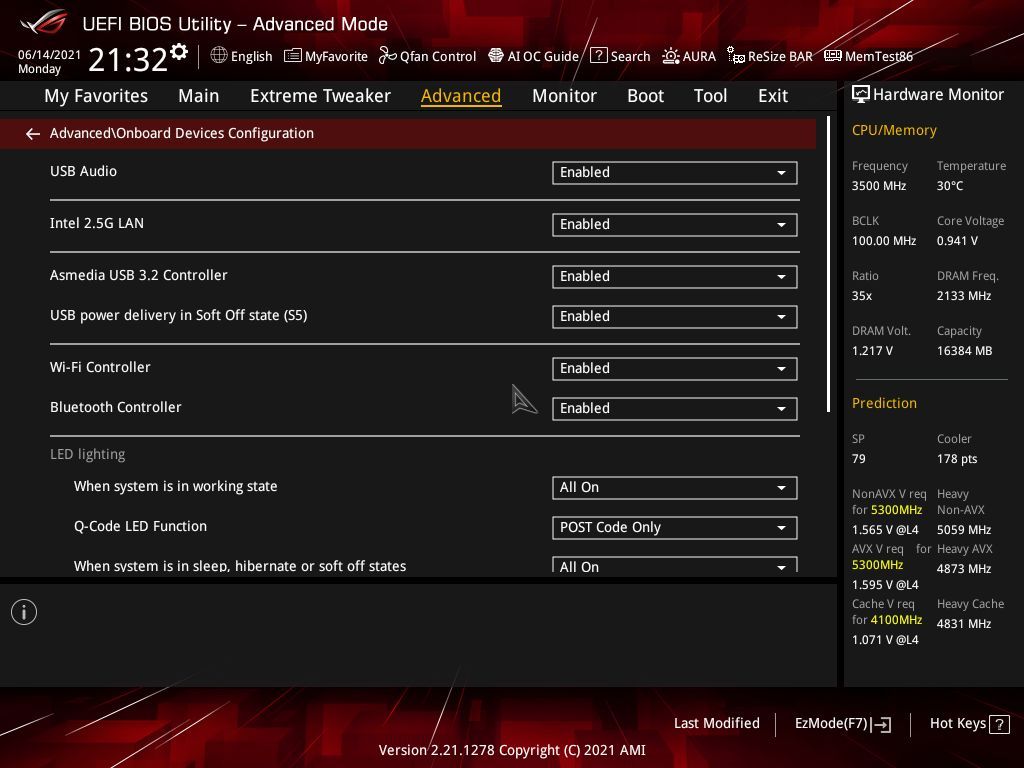Screen dimensions: 1024x768
Task: Open the working state LED dropdown
Action: 675,488
